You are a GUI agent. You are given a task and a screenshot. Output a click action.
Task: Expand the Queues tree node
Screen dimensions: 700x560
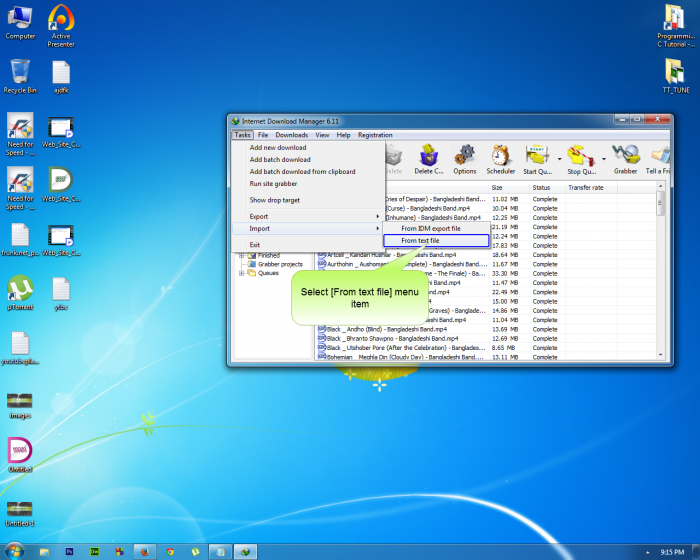pyautogui.click(x=241, y=273)
